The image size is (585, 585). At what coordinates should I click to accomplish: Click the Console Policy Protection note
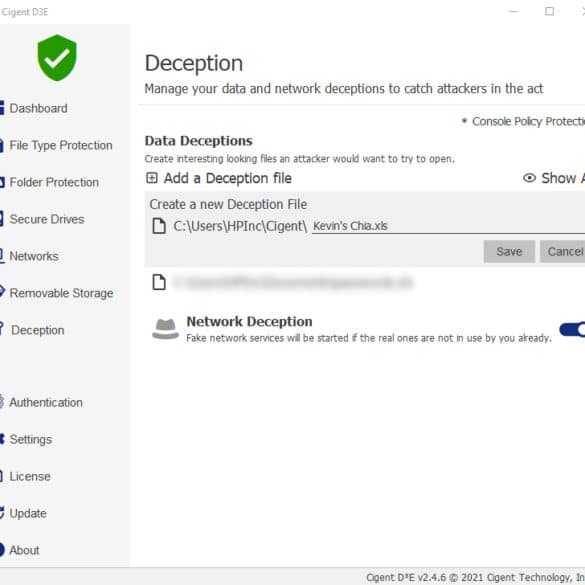tap(523, 122)
